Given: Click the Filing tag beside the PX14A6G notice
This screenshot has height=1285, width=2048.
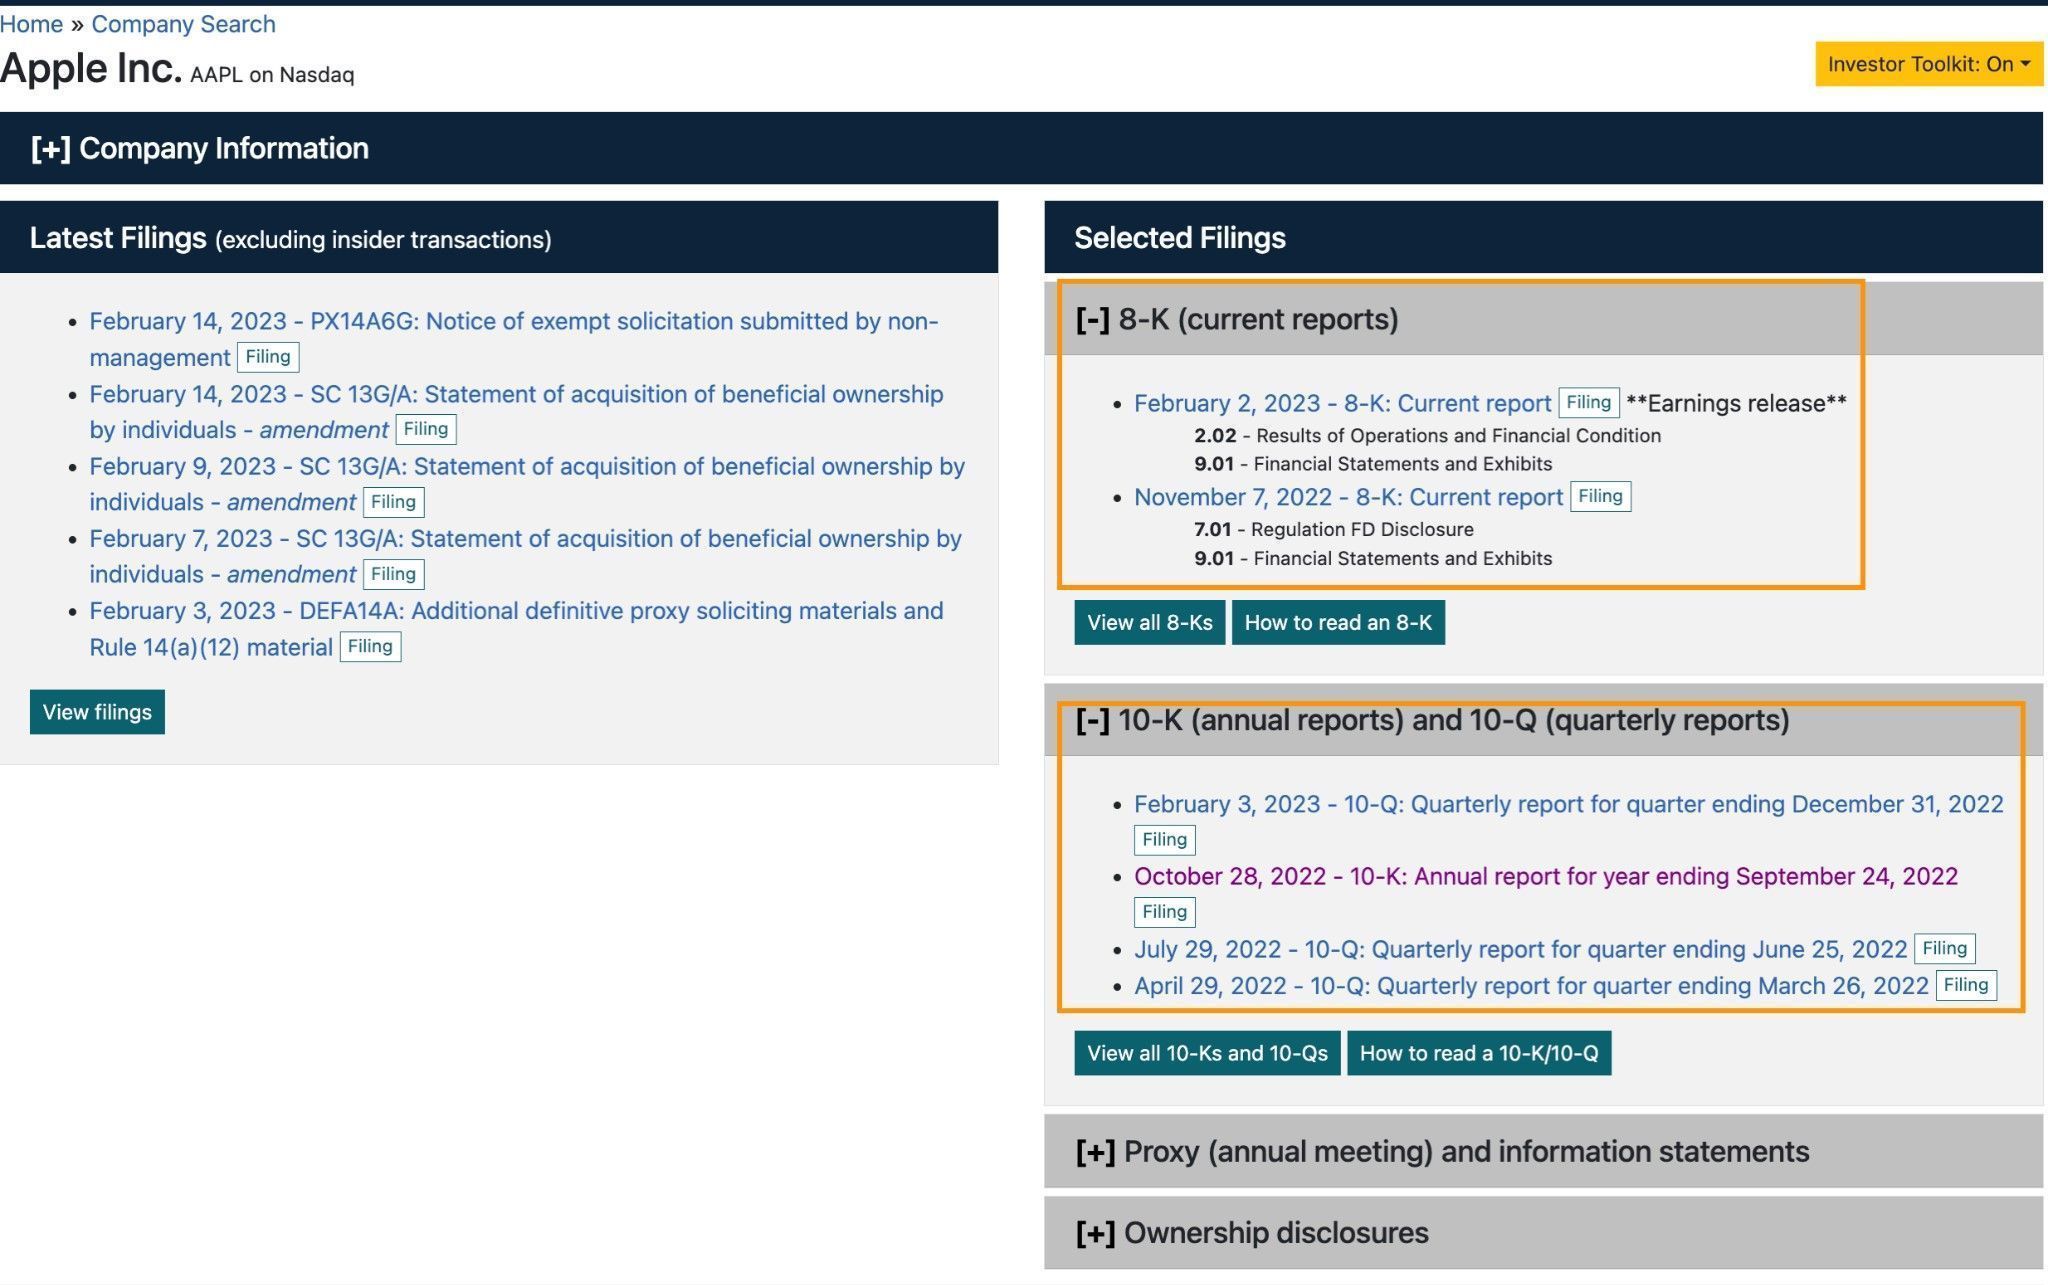Looking at the screenshot, I should (x=268, y=357).
